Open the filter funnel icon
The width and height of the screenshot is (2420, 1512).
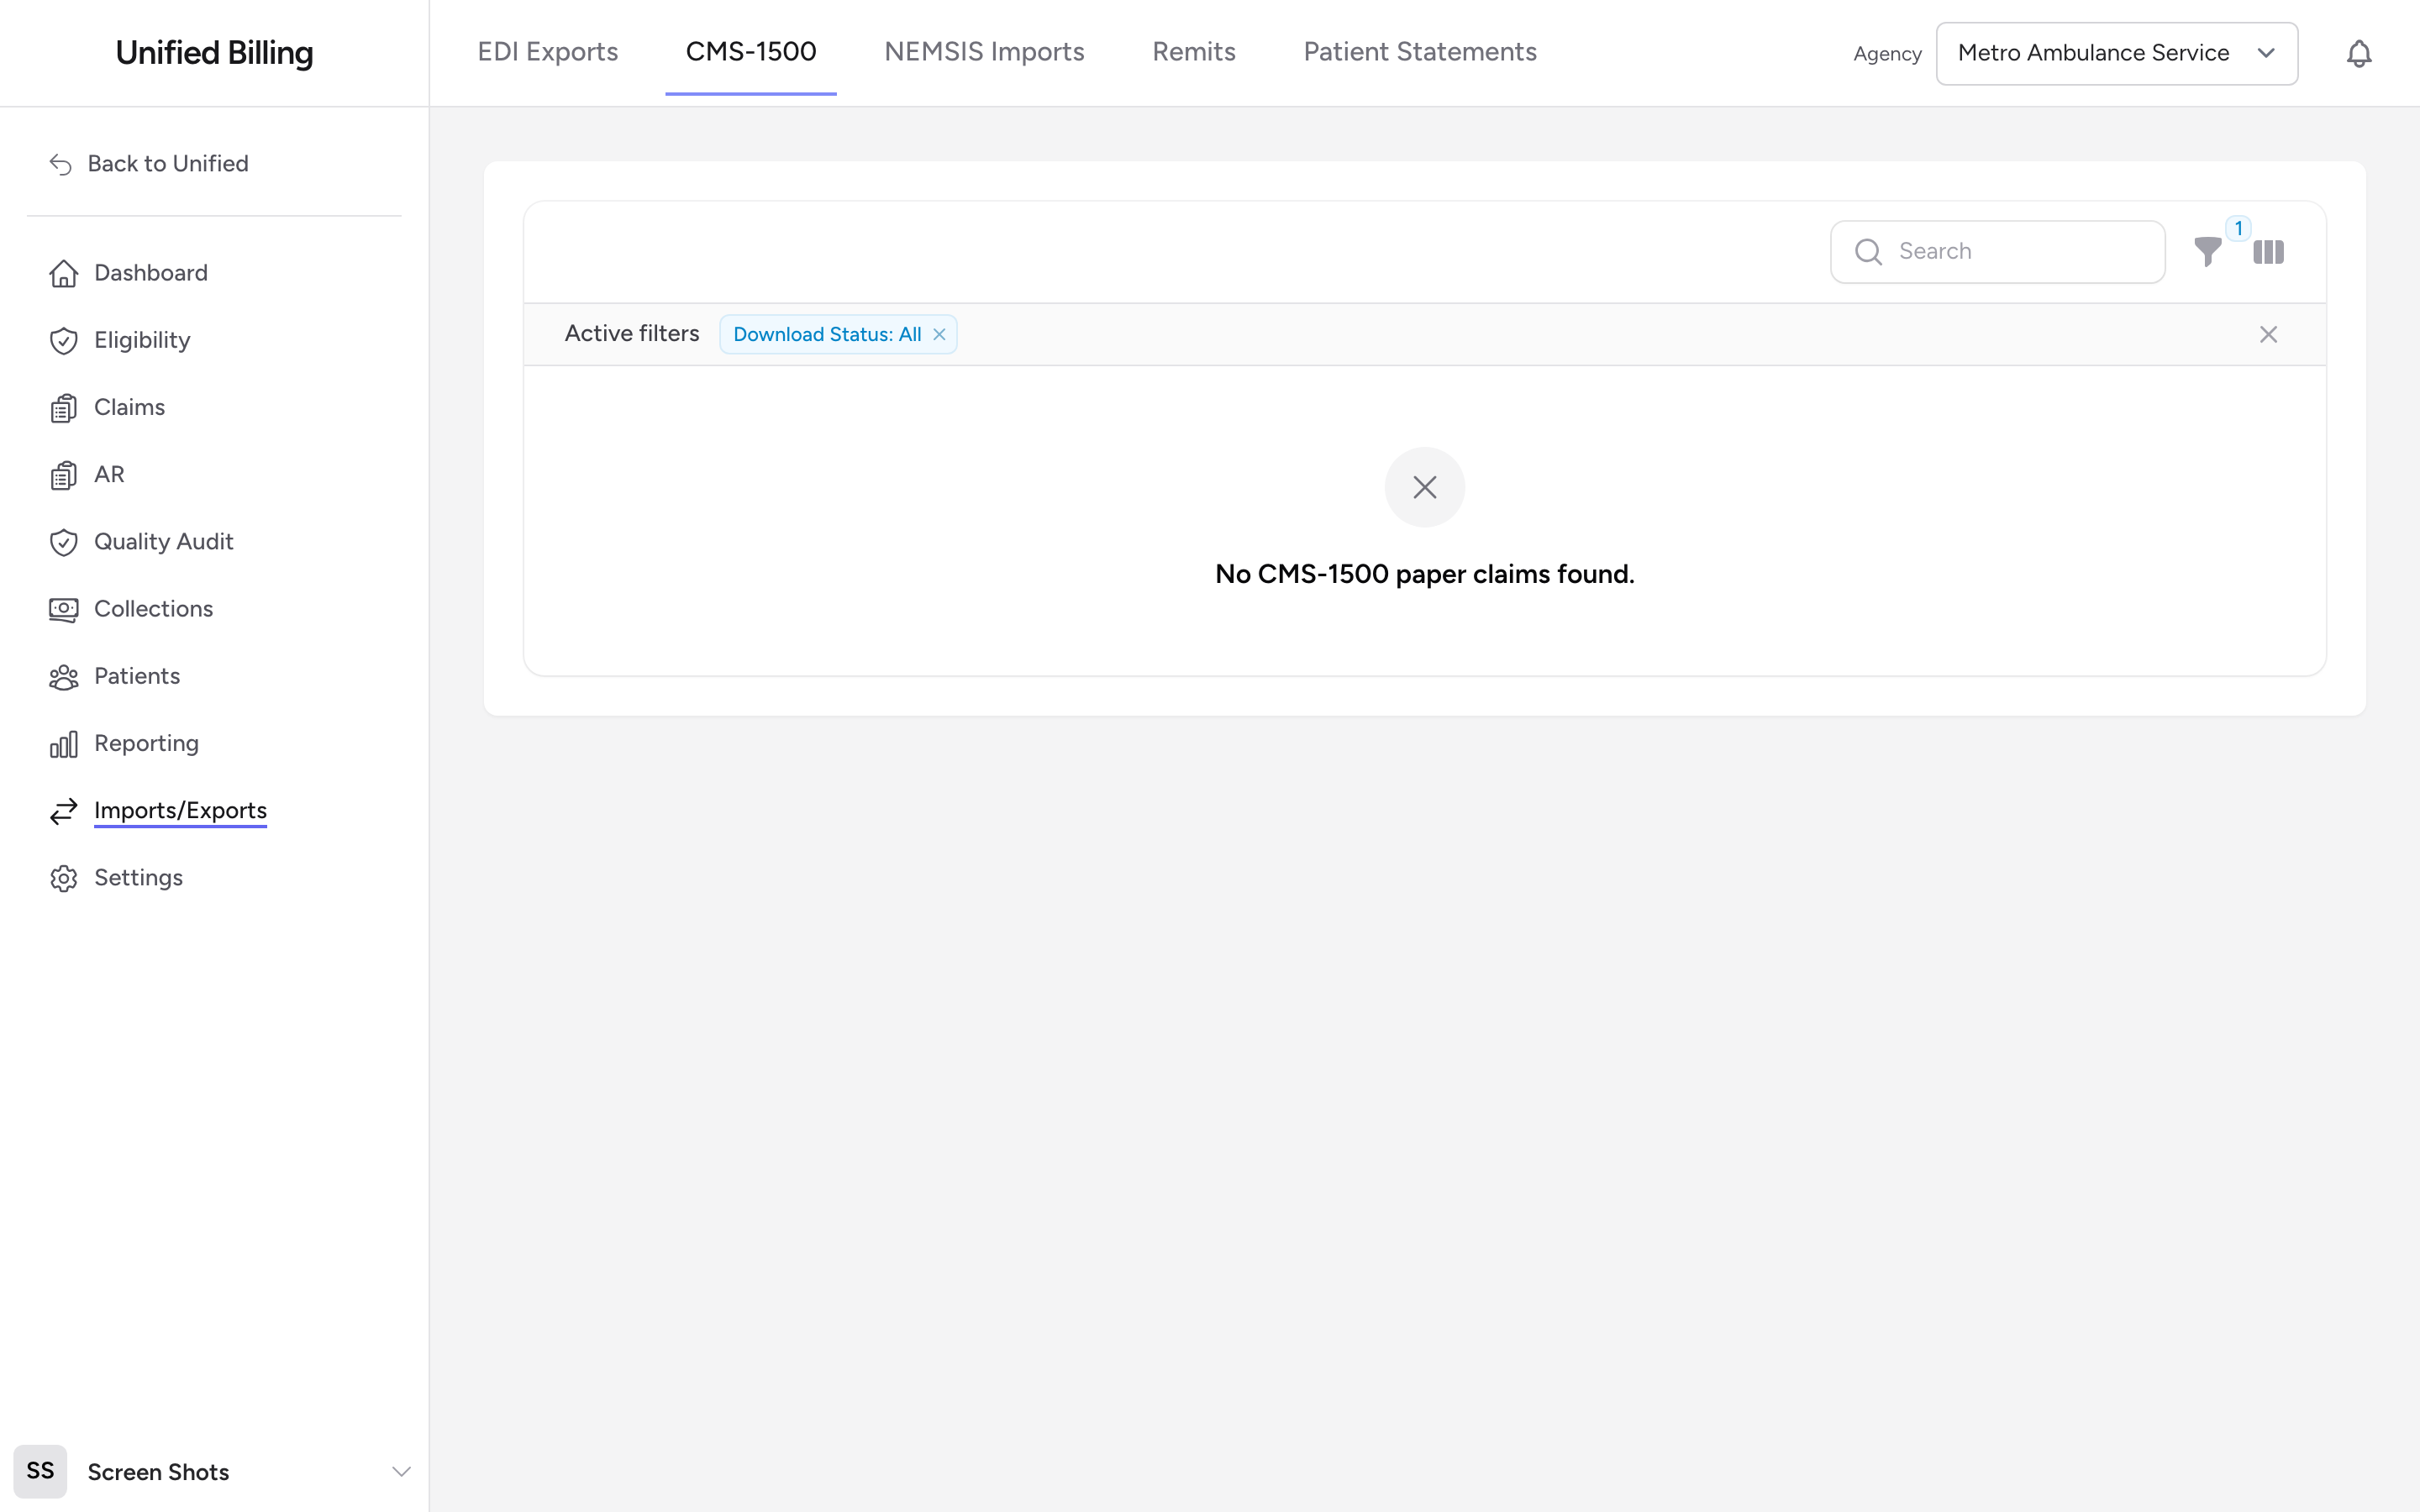[2207, 252]
